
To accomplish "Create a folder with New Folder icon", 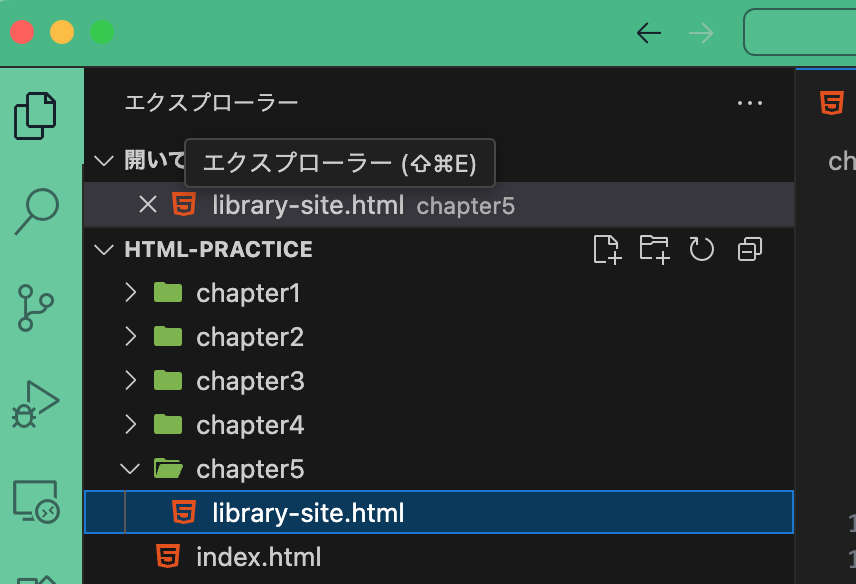I will pos(654,249).
